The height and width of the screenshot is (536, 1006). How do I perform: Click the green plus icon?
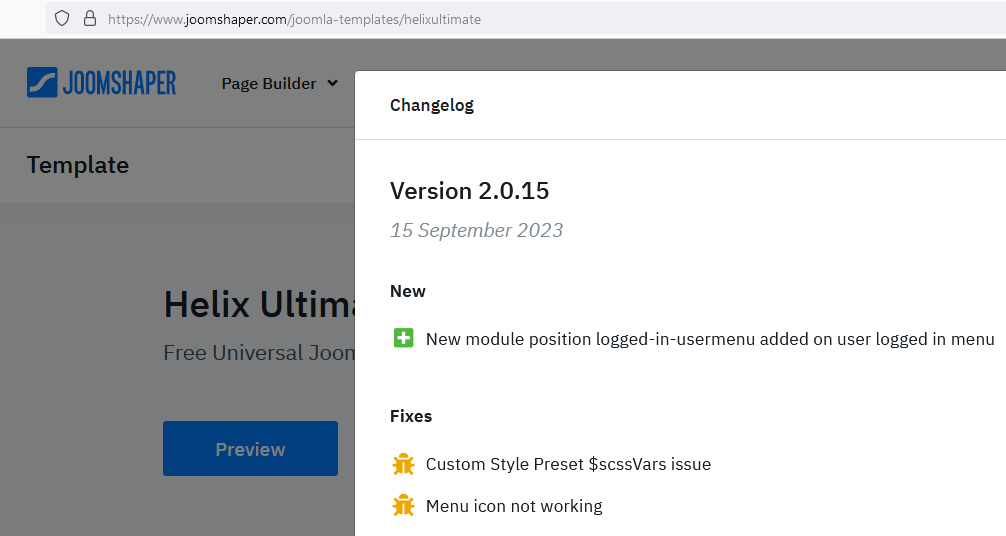(403, 339)
